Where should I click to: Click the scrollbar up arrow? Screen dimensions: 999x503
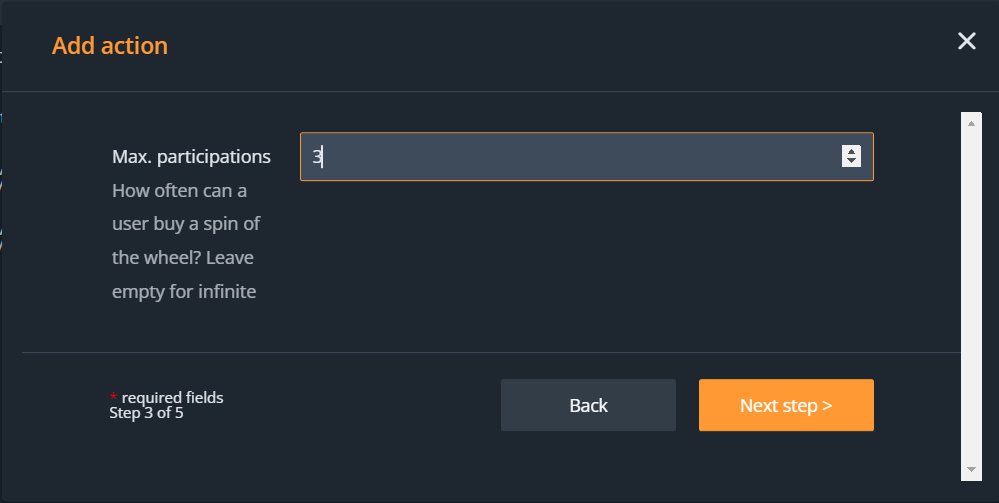[x=970, y=121]
